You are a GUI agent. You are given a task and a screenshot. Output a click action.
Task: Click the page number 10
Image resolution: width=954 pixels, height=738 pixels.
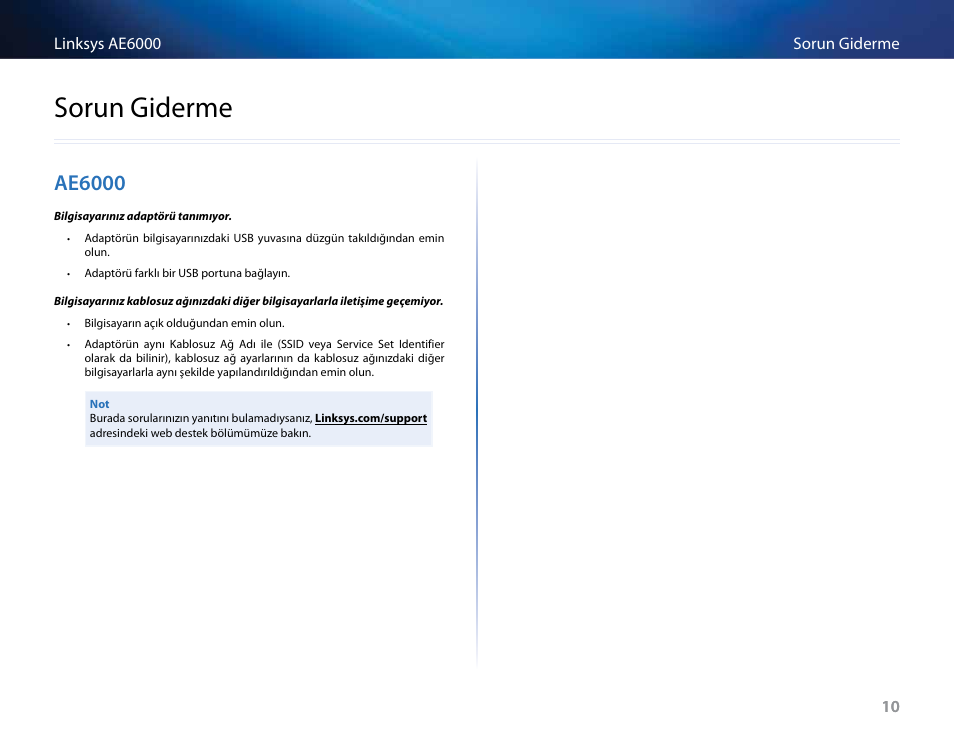[x=890, y=706]
